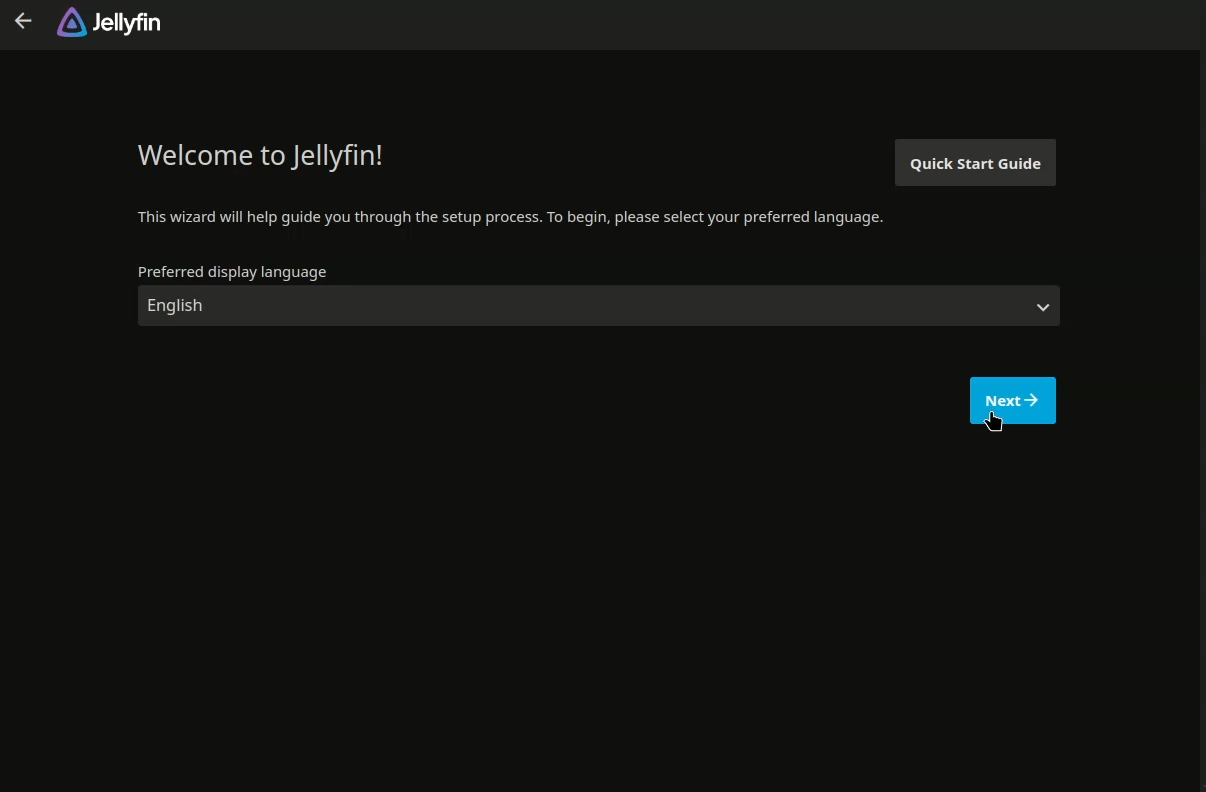The image size is (1206, 792).
Task: Click the Quick Start Guide button
Action: coord(975,162)
